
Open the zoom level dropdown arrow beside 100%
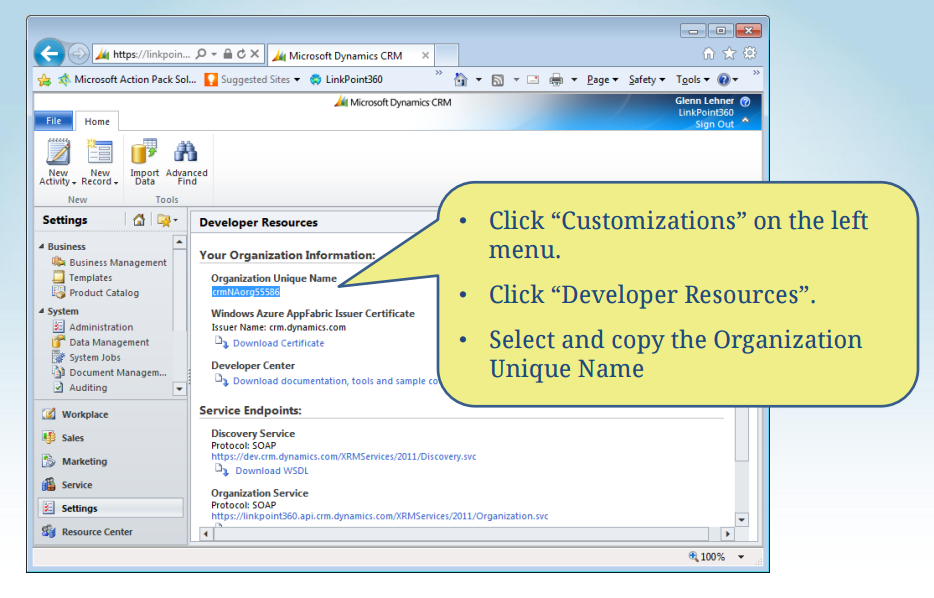tap(741, 557)
